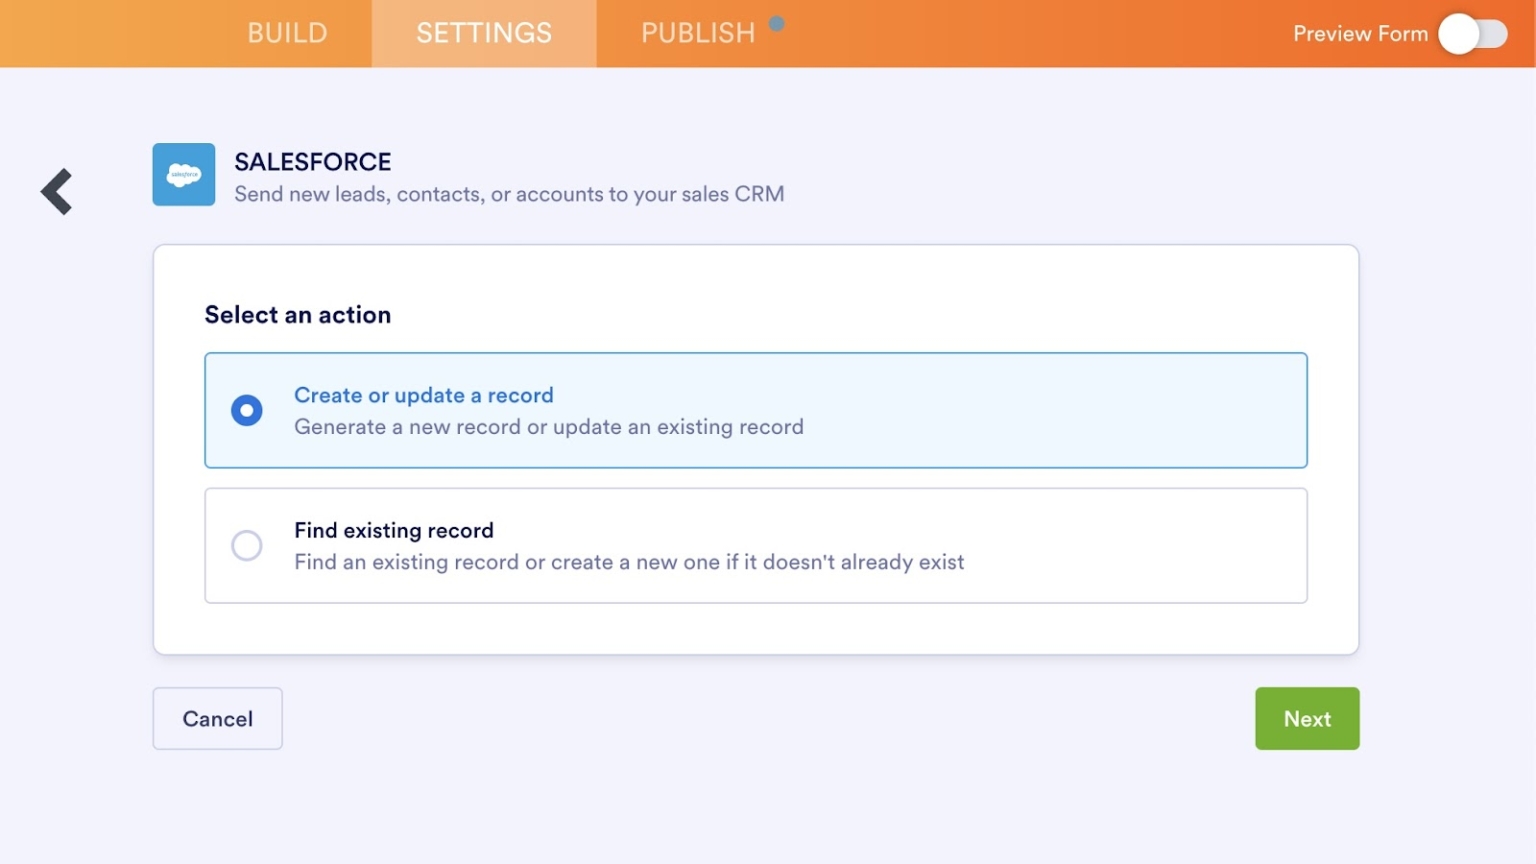
Task: Click the Generate a new record subtitle
Action: (x=548, y=427)
